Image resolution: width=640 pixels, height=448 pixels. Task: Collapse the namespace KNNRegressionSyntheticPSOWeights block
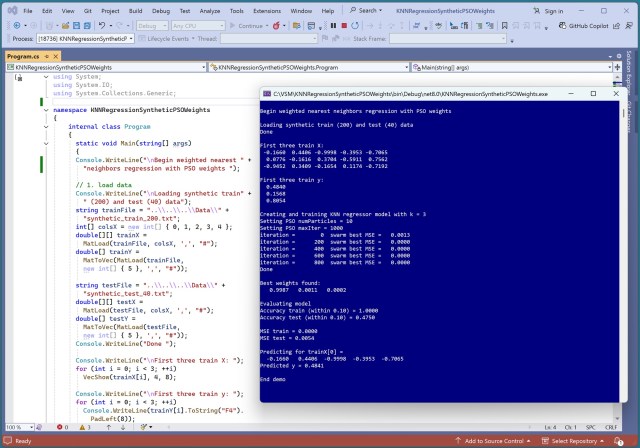tap(47, 111)
